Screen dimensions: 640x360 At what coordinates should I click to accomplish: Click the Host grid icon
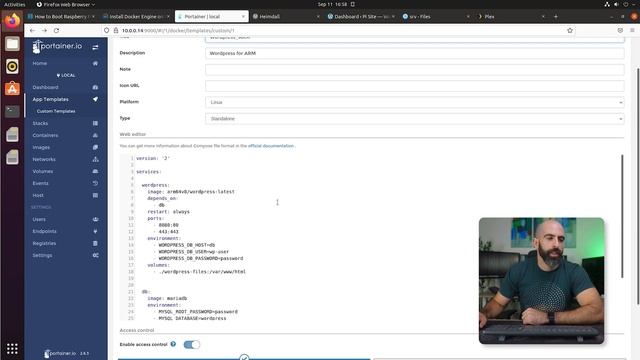click(x=95, y=196)
